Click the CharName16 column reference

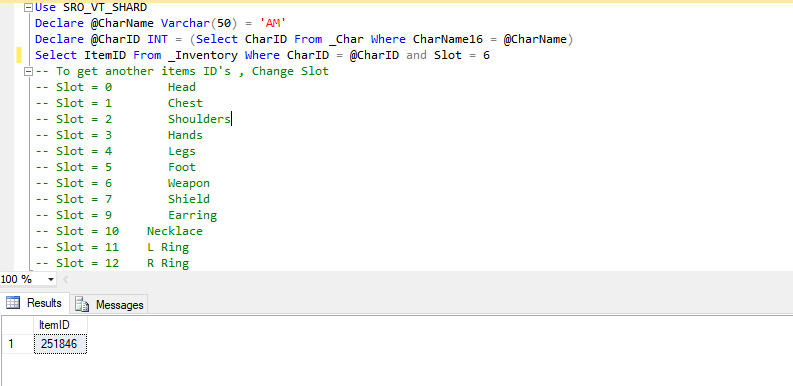coord(448,39)
